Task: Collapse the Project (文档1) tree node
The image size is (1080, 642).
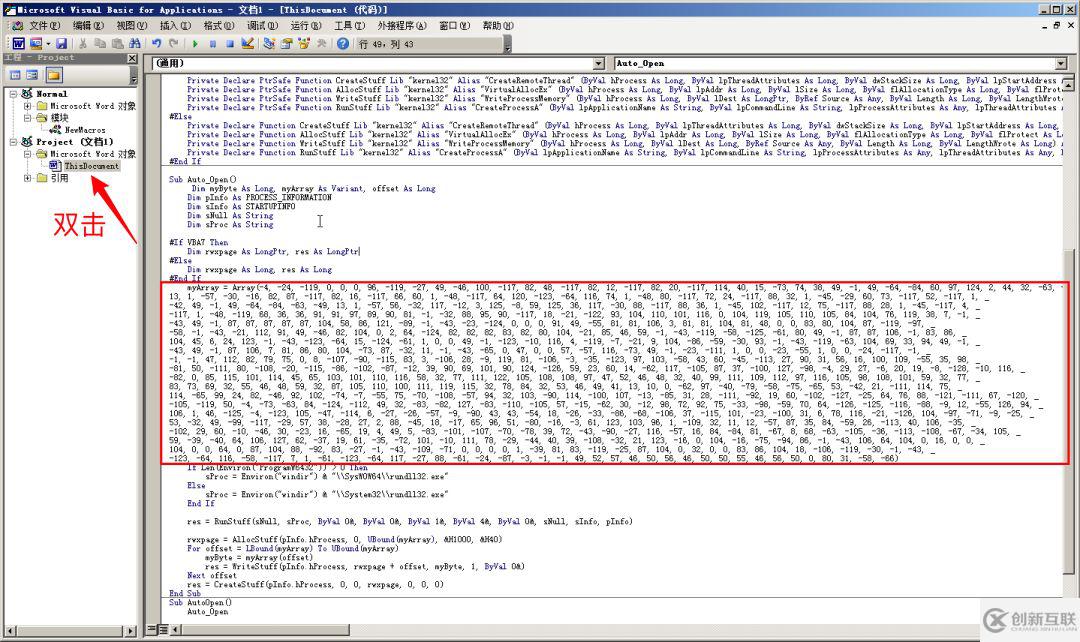Action: pyautogui.click(x=13, y=142)
